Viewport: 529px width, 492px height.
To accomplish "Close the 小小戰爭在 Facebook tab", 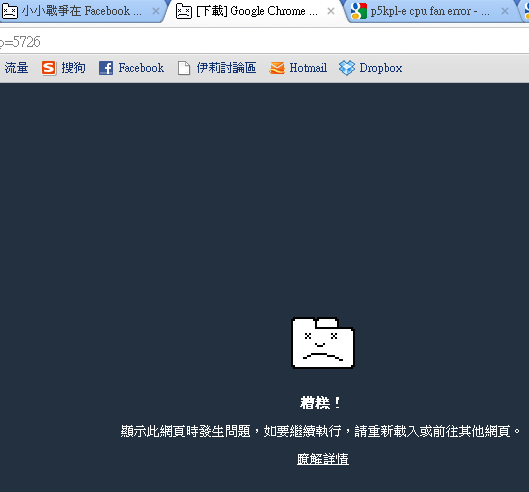I will [156, 11].
